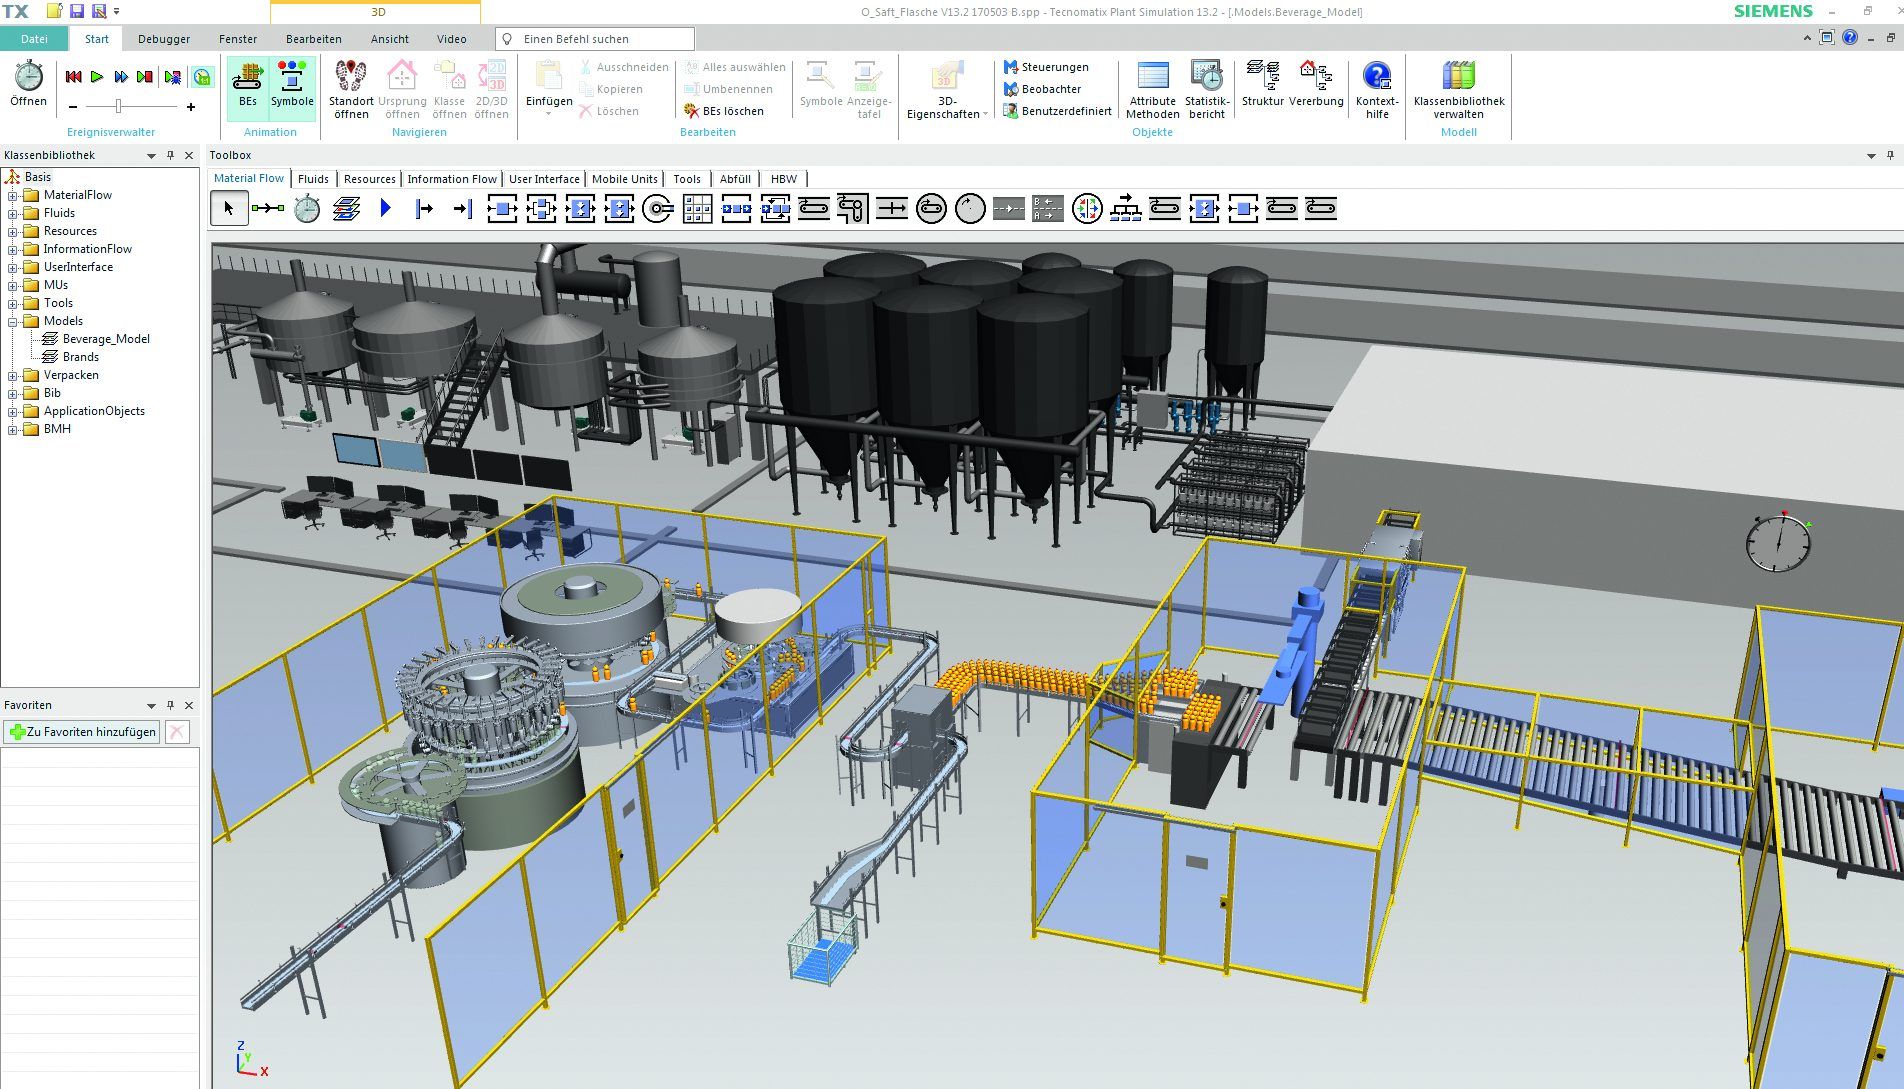Image resolution: width=1904 pixels, height=1089 pixels.
Task: Select the EventController stopwatch in Toolbox
Action: pyautogui.click(x=307, y=208)
